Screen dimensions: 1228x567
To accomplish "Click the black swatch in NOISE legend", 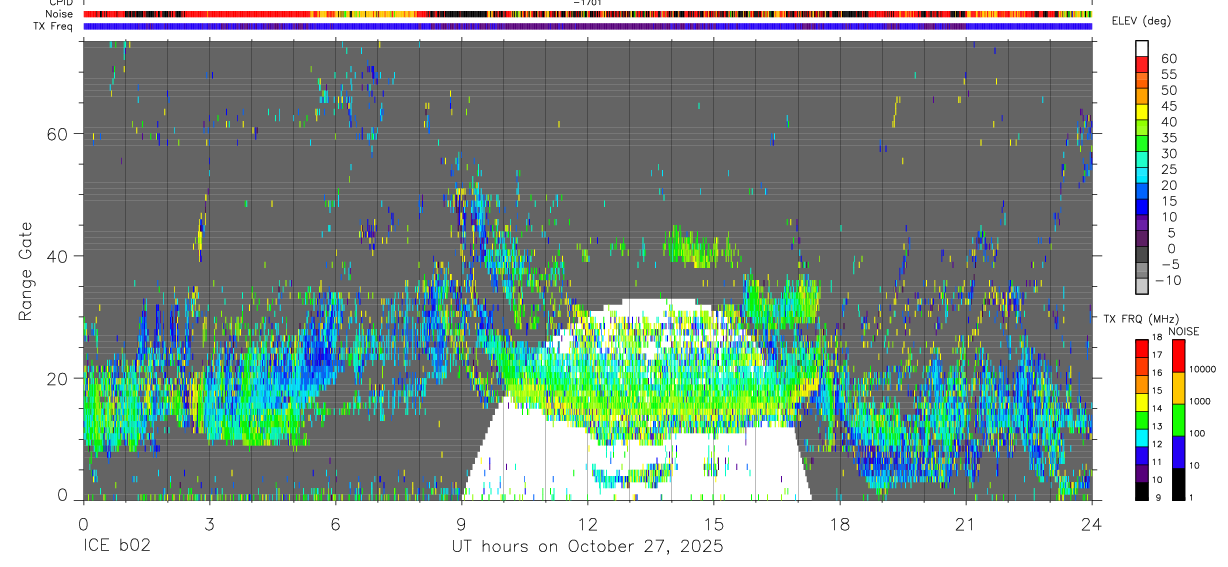I will (x=1179, y=484).
